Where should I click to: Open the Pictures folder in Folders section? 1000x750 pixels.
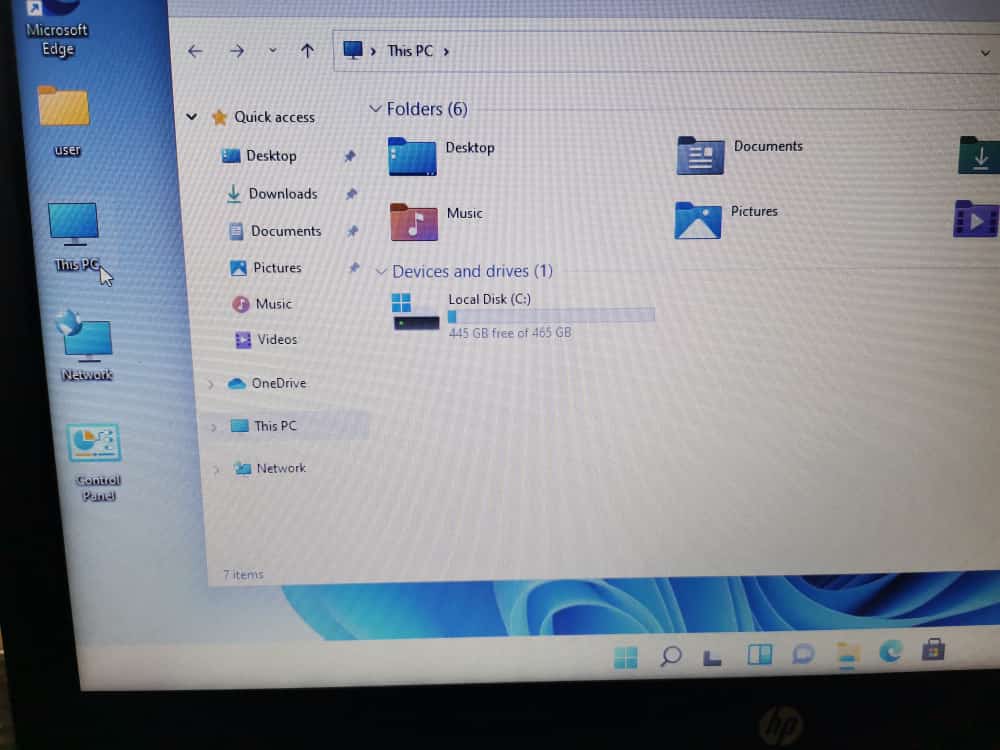(698, 220)
